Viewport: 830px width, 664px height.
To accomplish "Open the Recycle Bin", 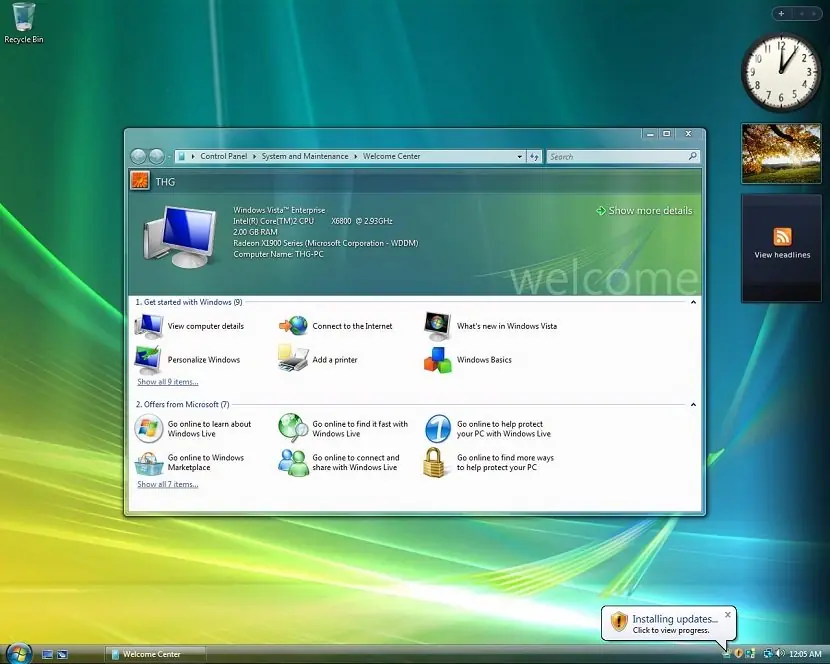I will click(22, 15).
